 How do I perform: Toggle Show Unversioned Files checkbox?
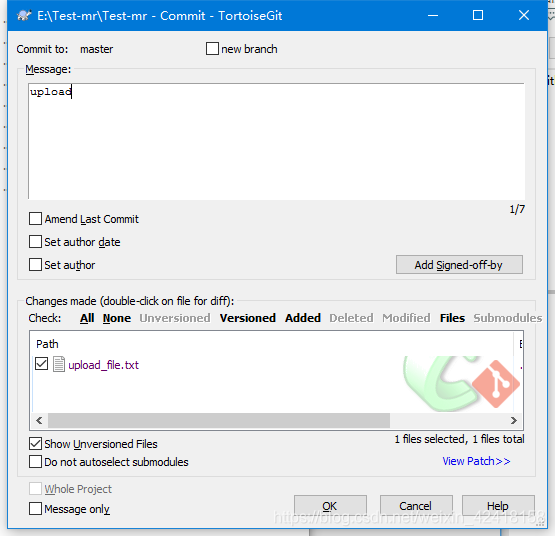coord(35,444)
